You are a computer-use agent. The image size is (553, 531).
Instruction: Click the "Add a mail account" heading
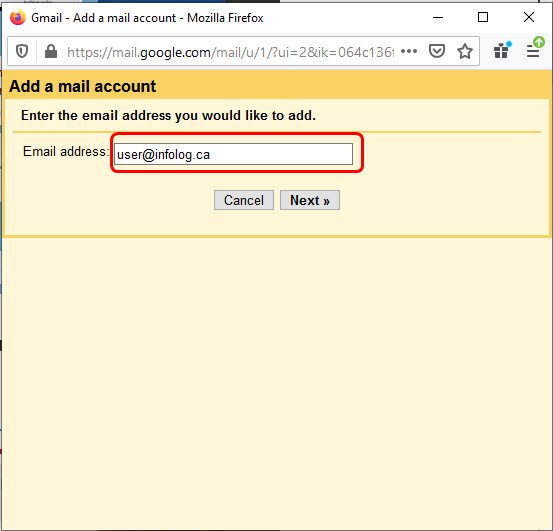83,86
